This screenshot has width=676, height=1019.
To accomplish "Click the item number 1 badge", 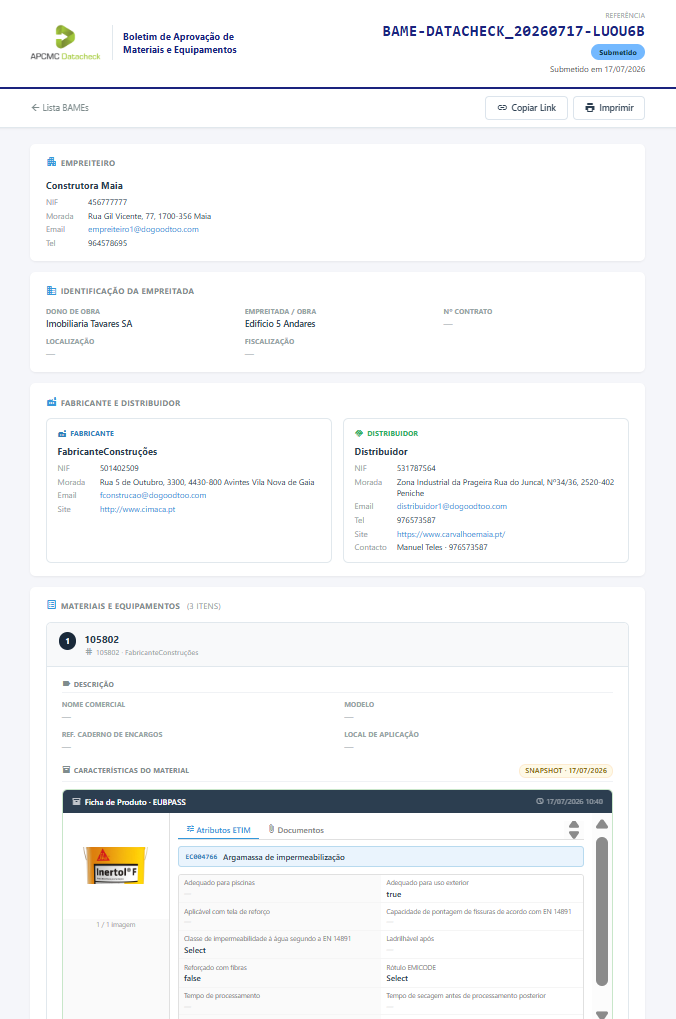I will [68, 641].
